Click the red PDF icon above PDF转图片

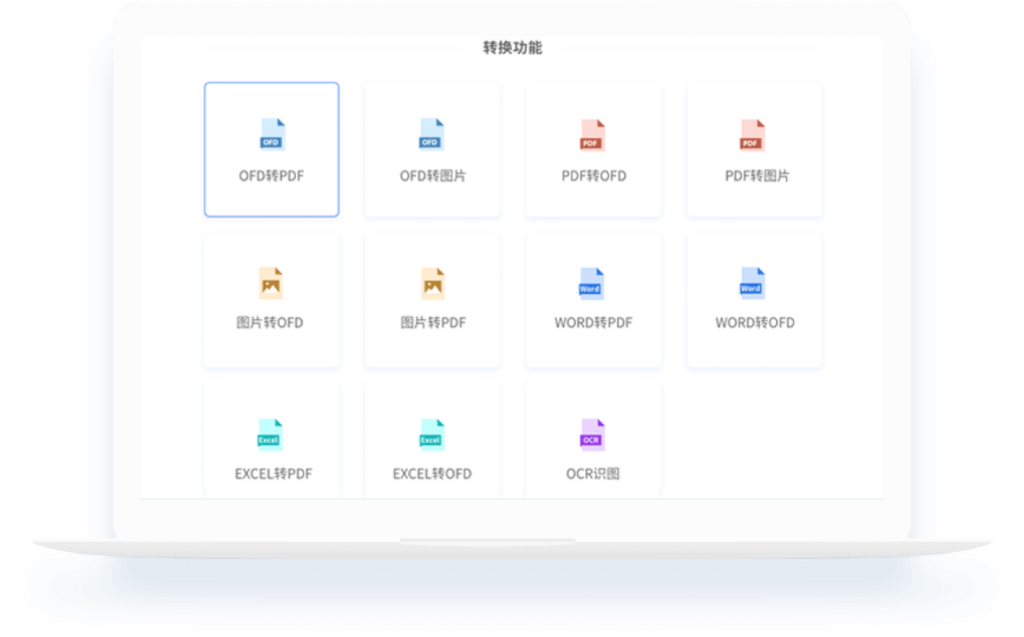(x=752, y=135)
